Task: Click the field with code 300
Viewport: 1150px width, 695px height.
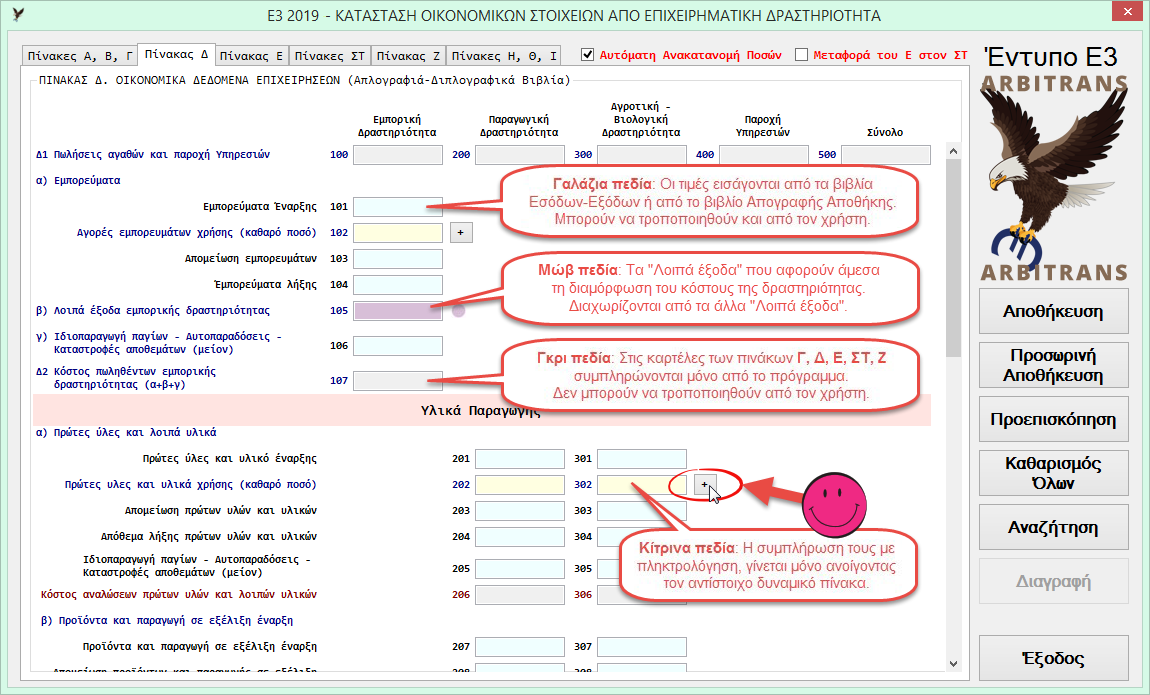Action: (x=642, y=155)
